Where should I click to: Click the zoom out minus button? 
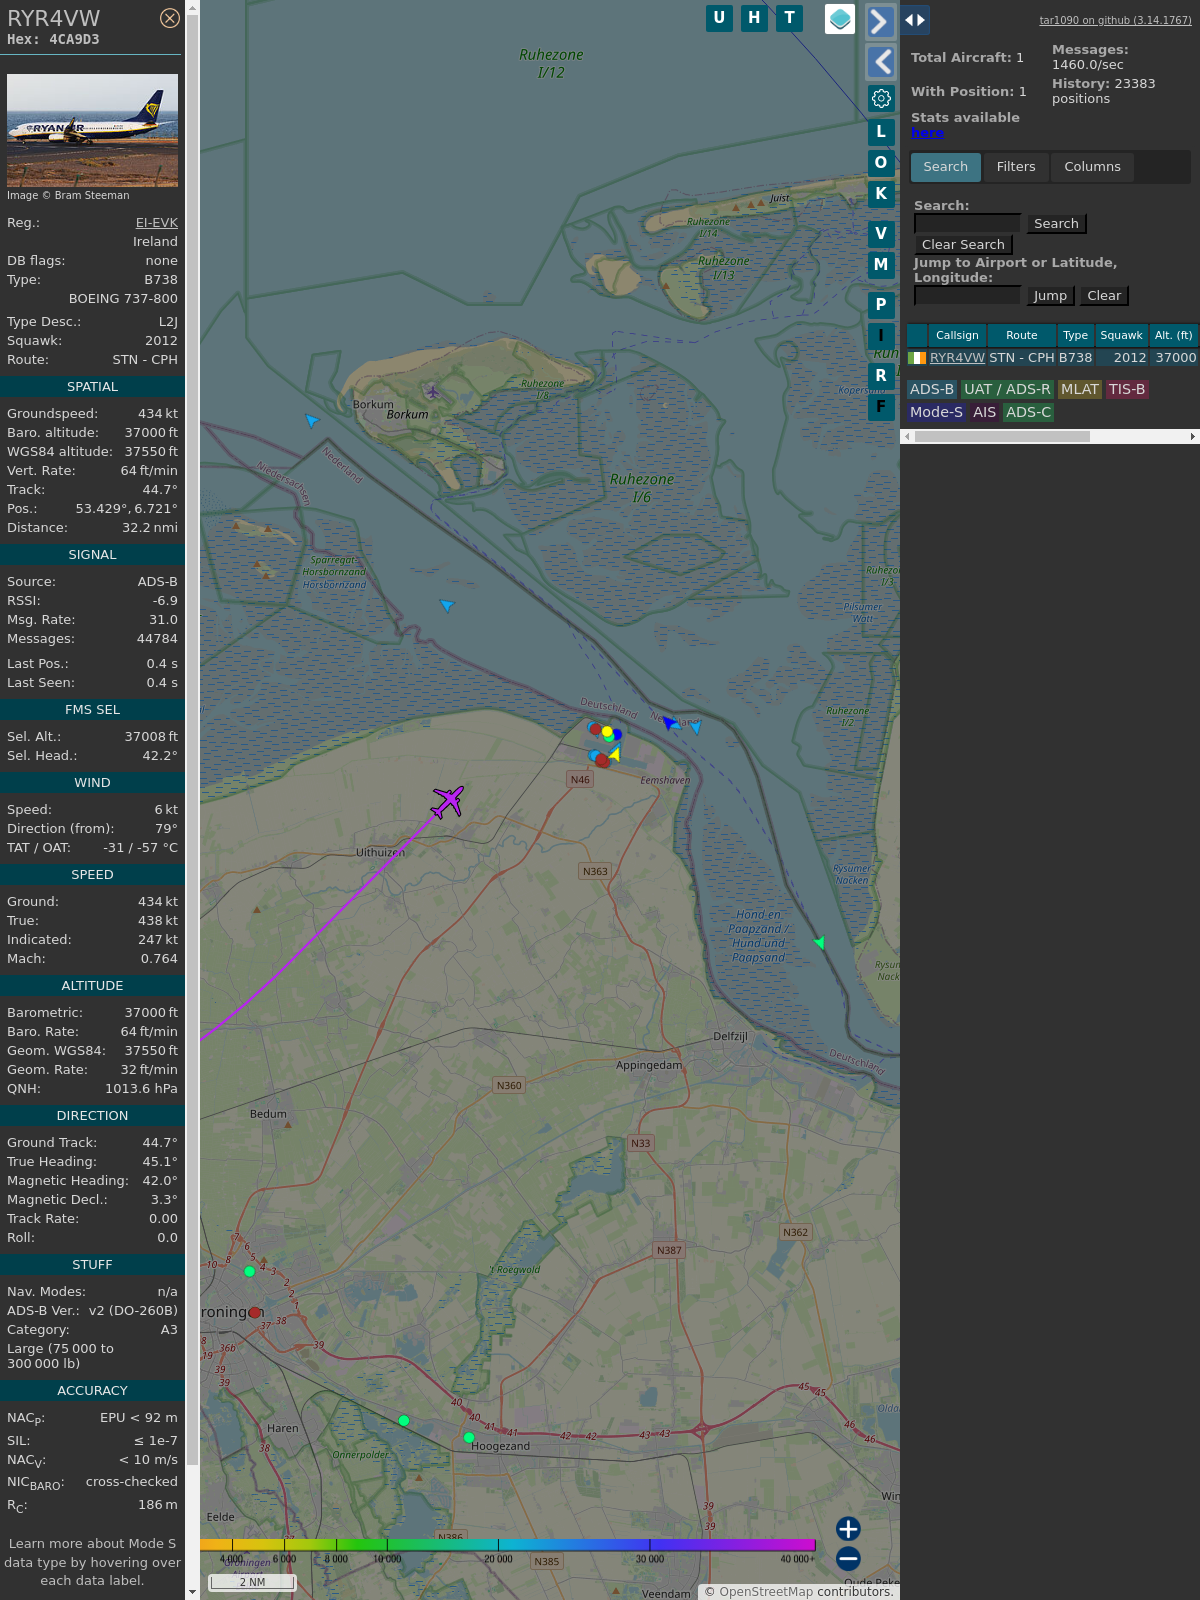[848, 1558]
